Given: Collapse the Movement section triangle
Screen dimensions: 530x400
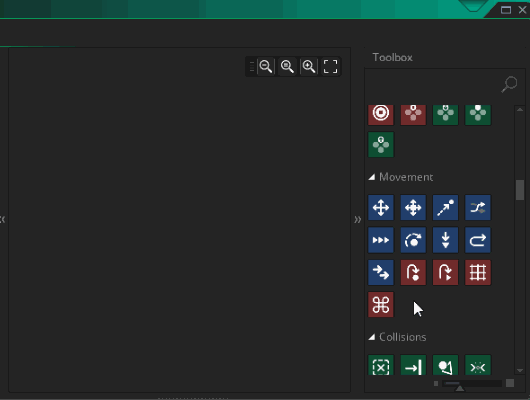Looking at the screenshot, I should 371,177.
